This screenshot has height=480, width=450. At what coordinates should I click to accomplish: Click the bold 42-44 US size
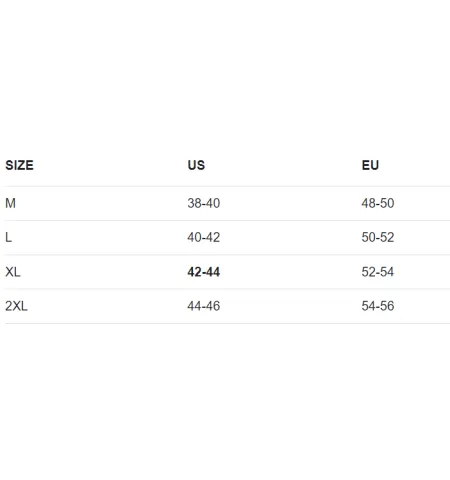pos(204,272)
